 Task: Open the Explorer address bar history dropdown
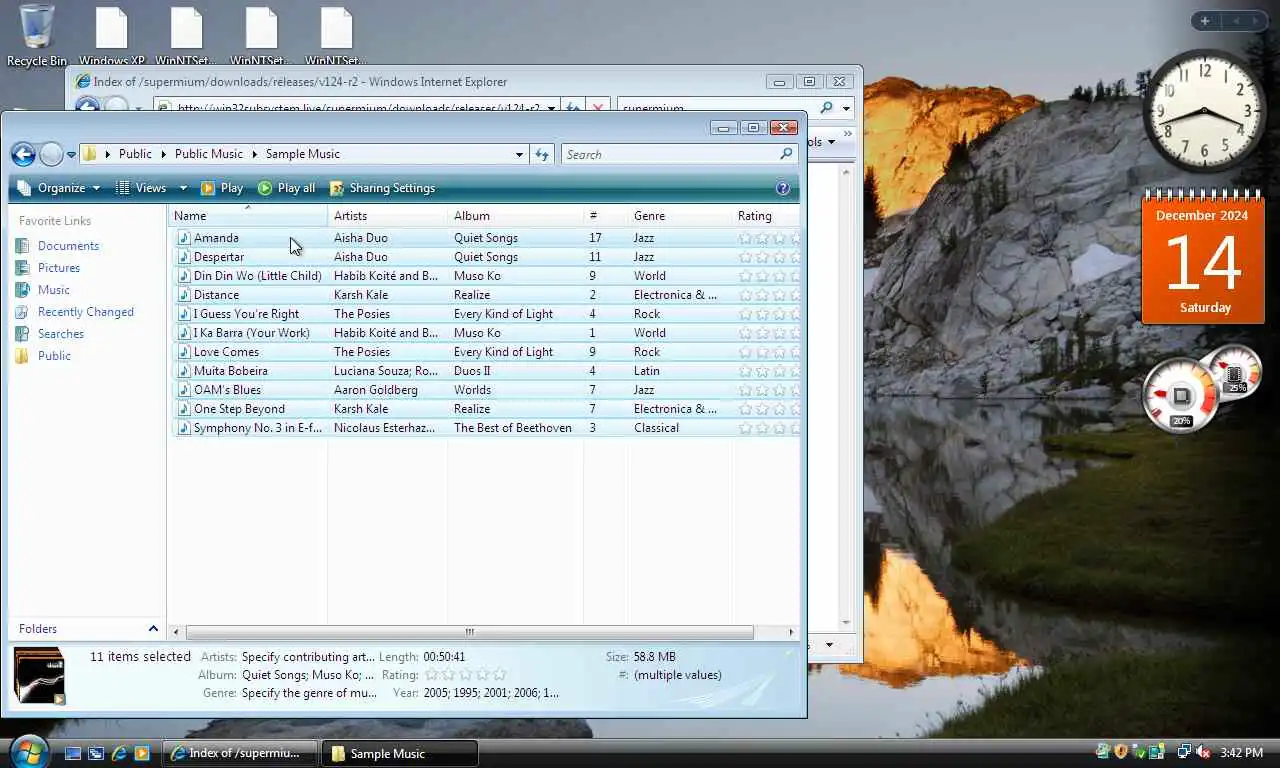click(x=519, y=154)
